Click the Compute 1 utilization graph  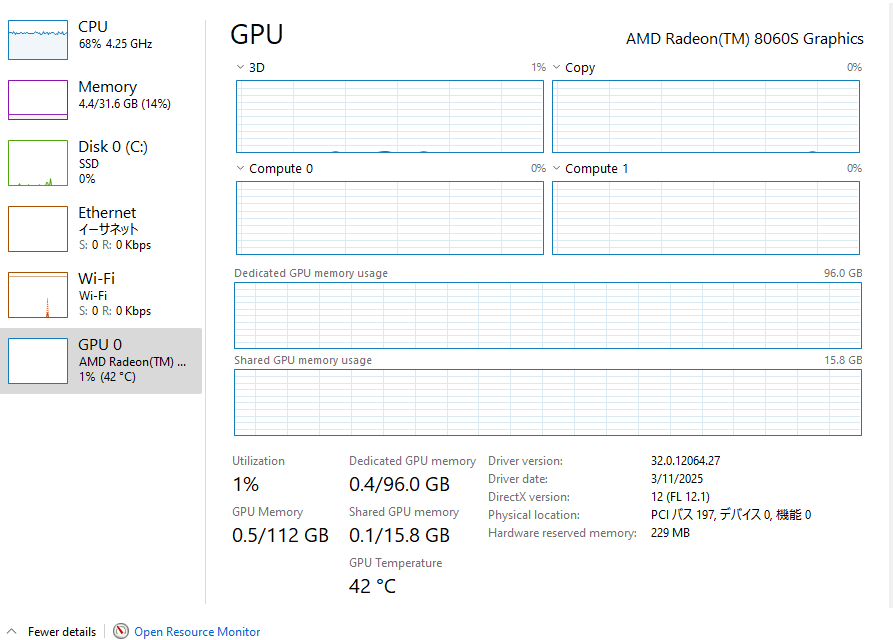click(706, 218)
